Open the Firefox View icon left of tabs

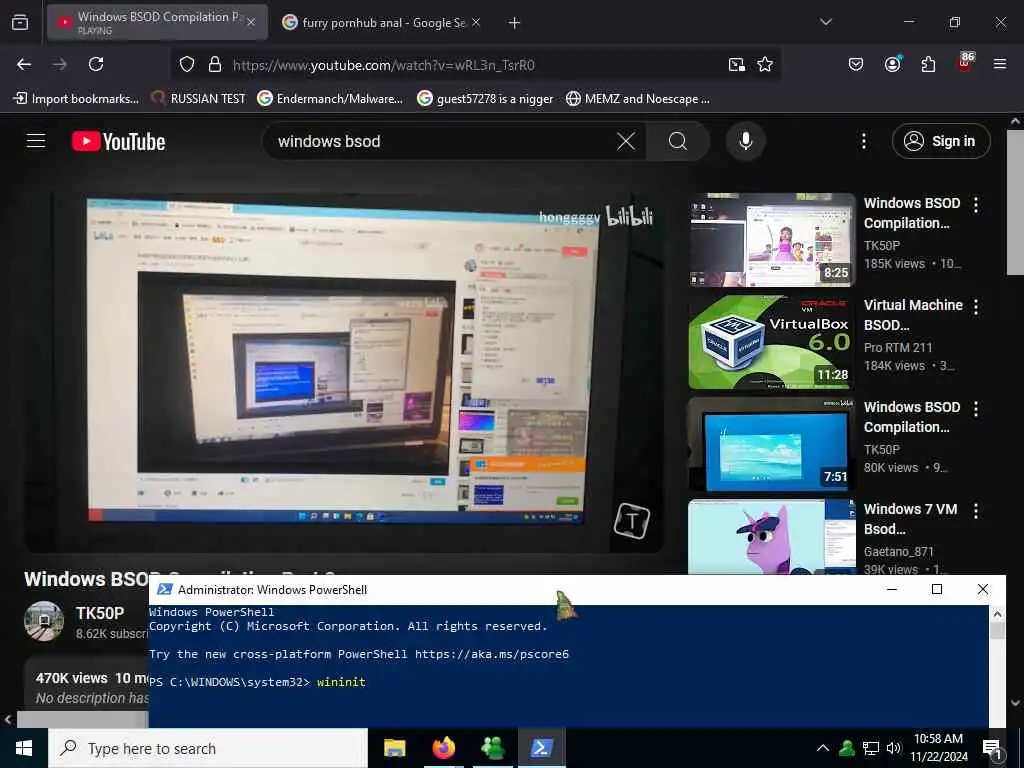(20, 22)
